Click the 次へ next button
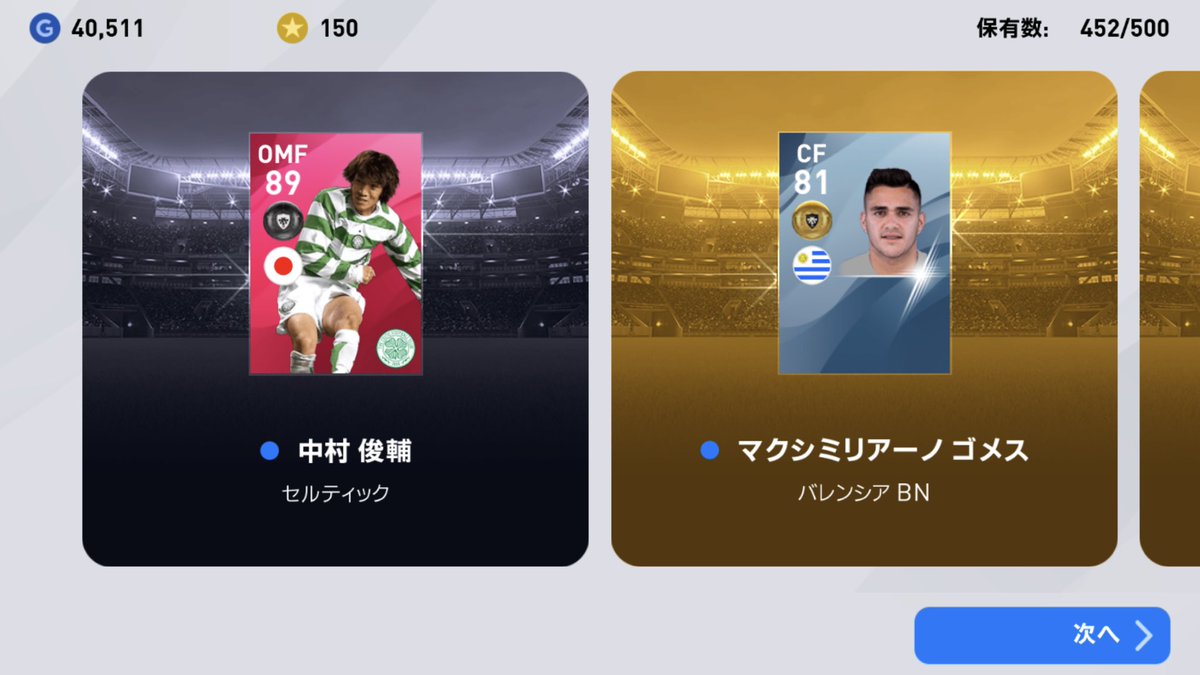Image resolution: width=1200 pixels, height=675 pixels. 1042,635
